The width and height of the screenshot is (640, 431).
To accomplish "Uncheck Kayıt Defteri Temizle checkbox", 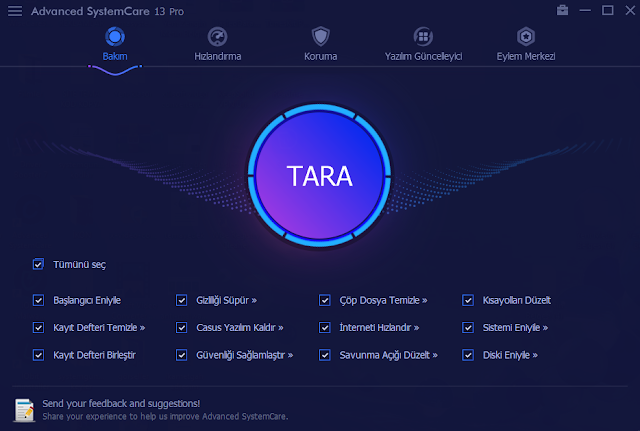I will 38,328.
